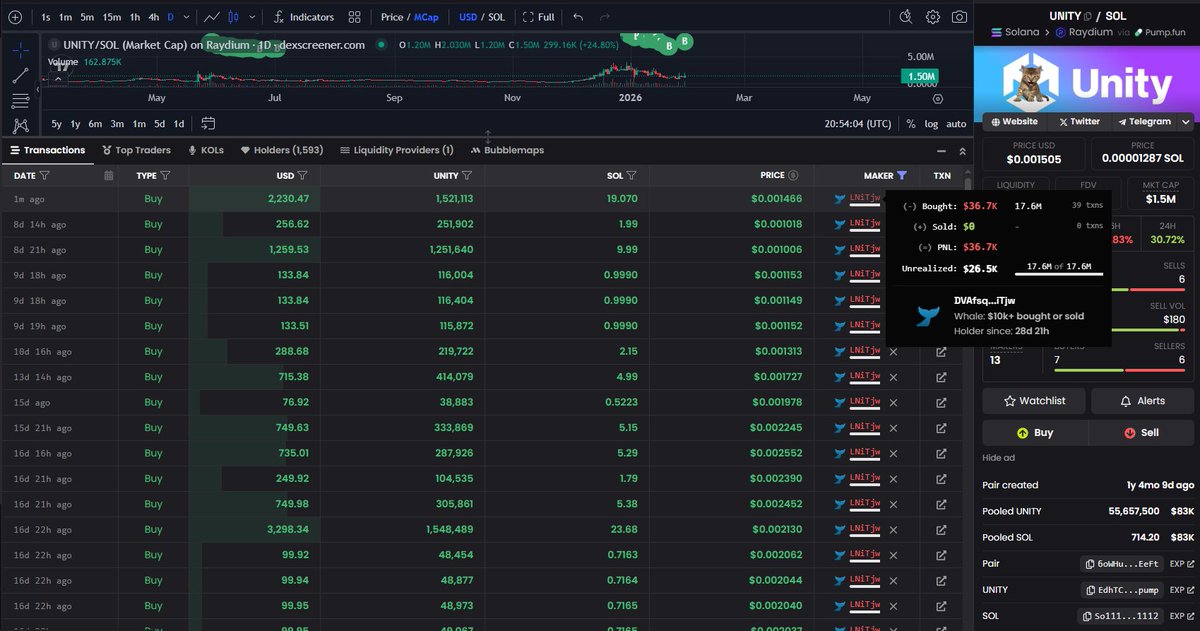The image size is (1200, 631).
Task: Switch chart to Price mode
Action: pos(392,17)
